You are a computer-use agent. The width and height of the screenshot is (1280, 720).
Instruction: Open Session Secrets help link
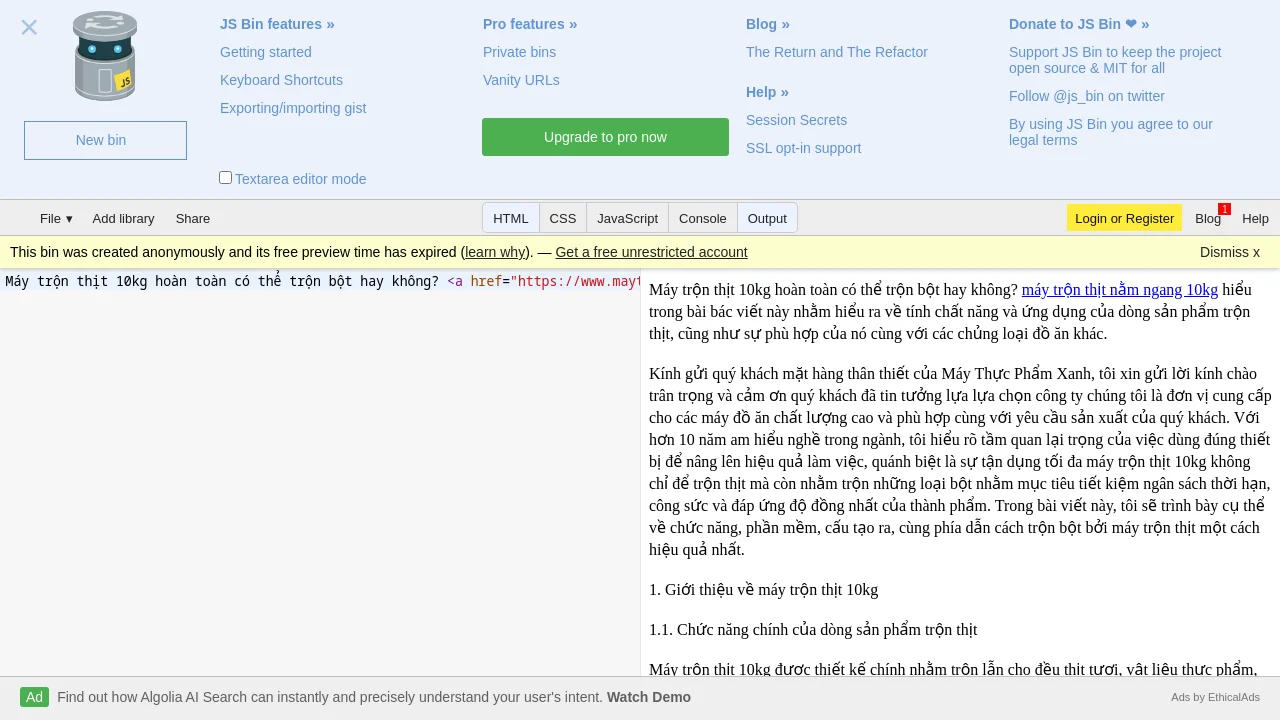(796, 120)
